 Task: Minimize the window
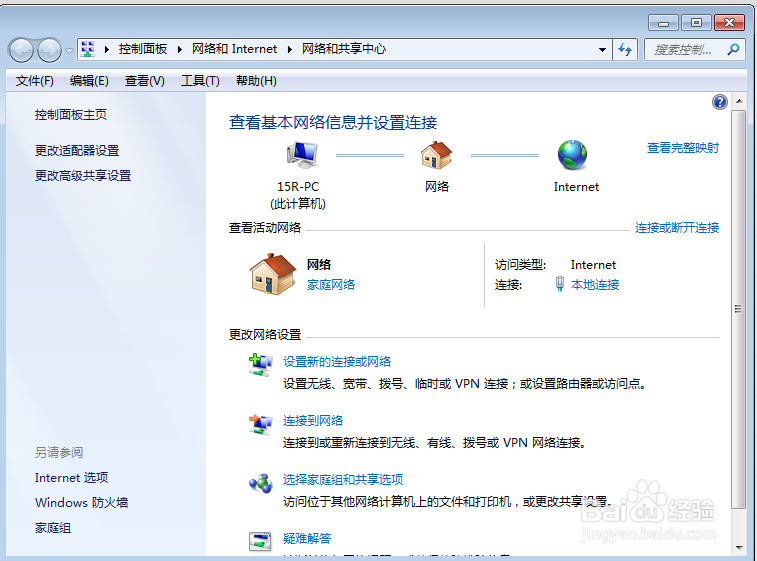(x=663, y=22)
